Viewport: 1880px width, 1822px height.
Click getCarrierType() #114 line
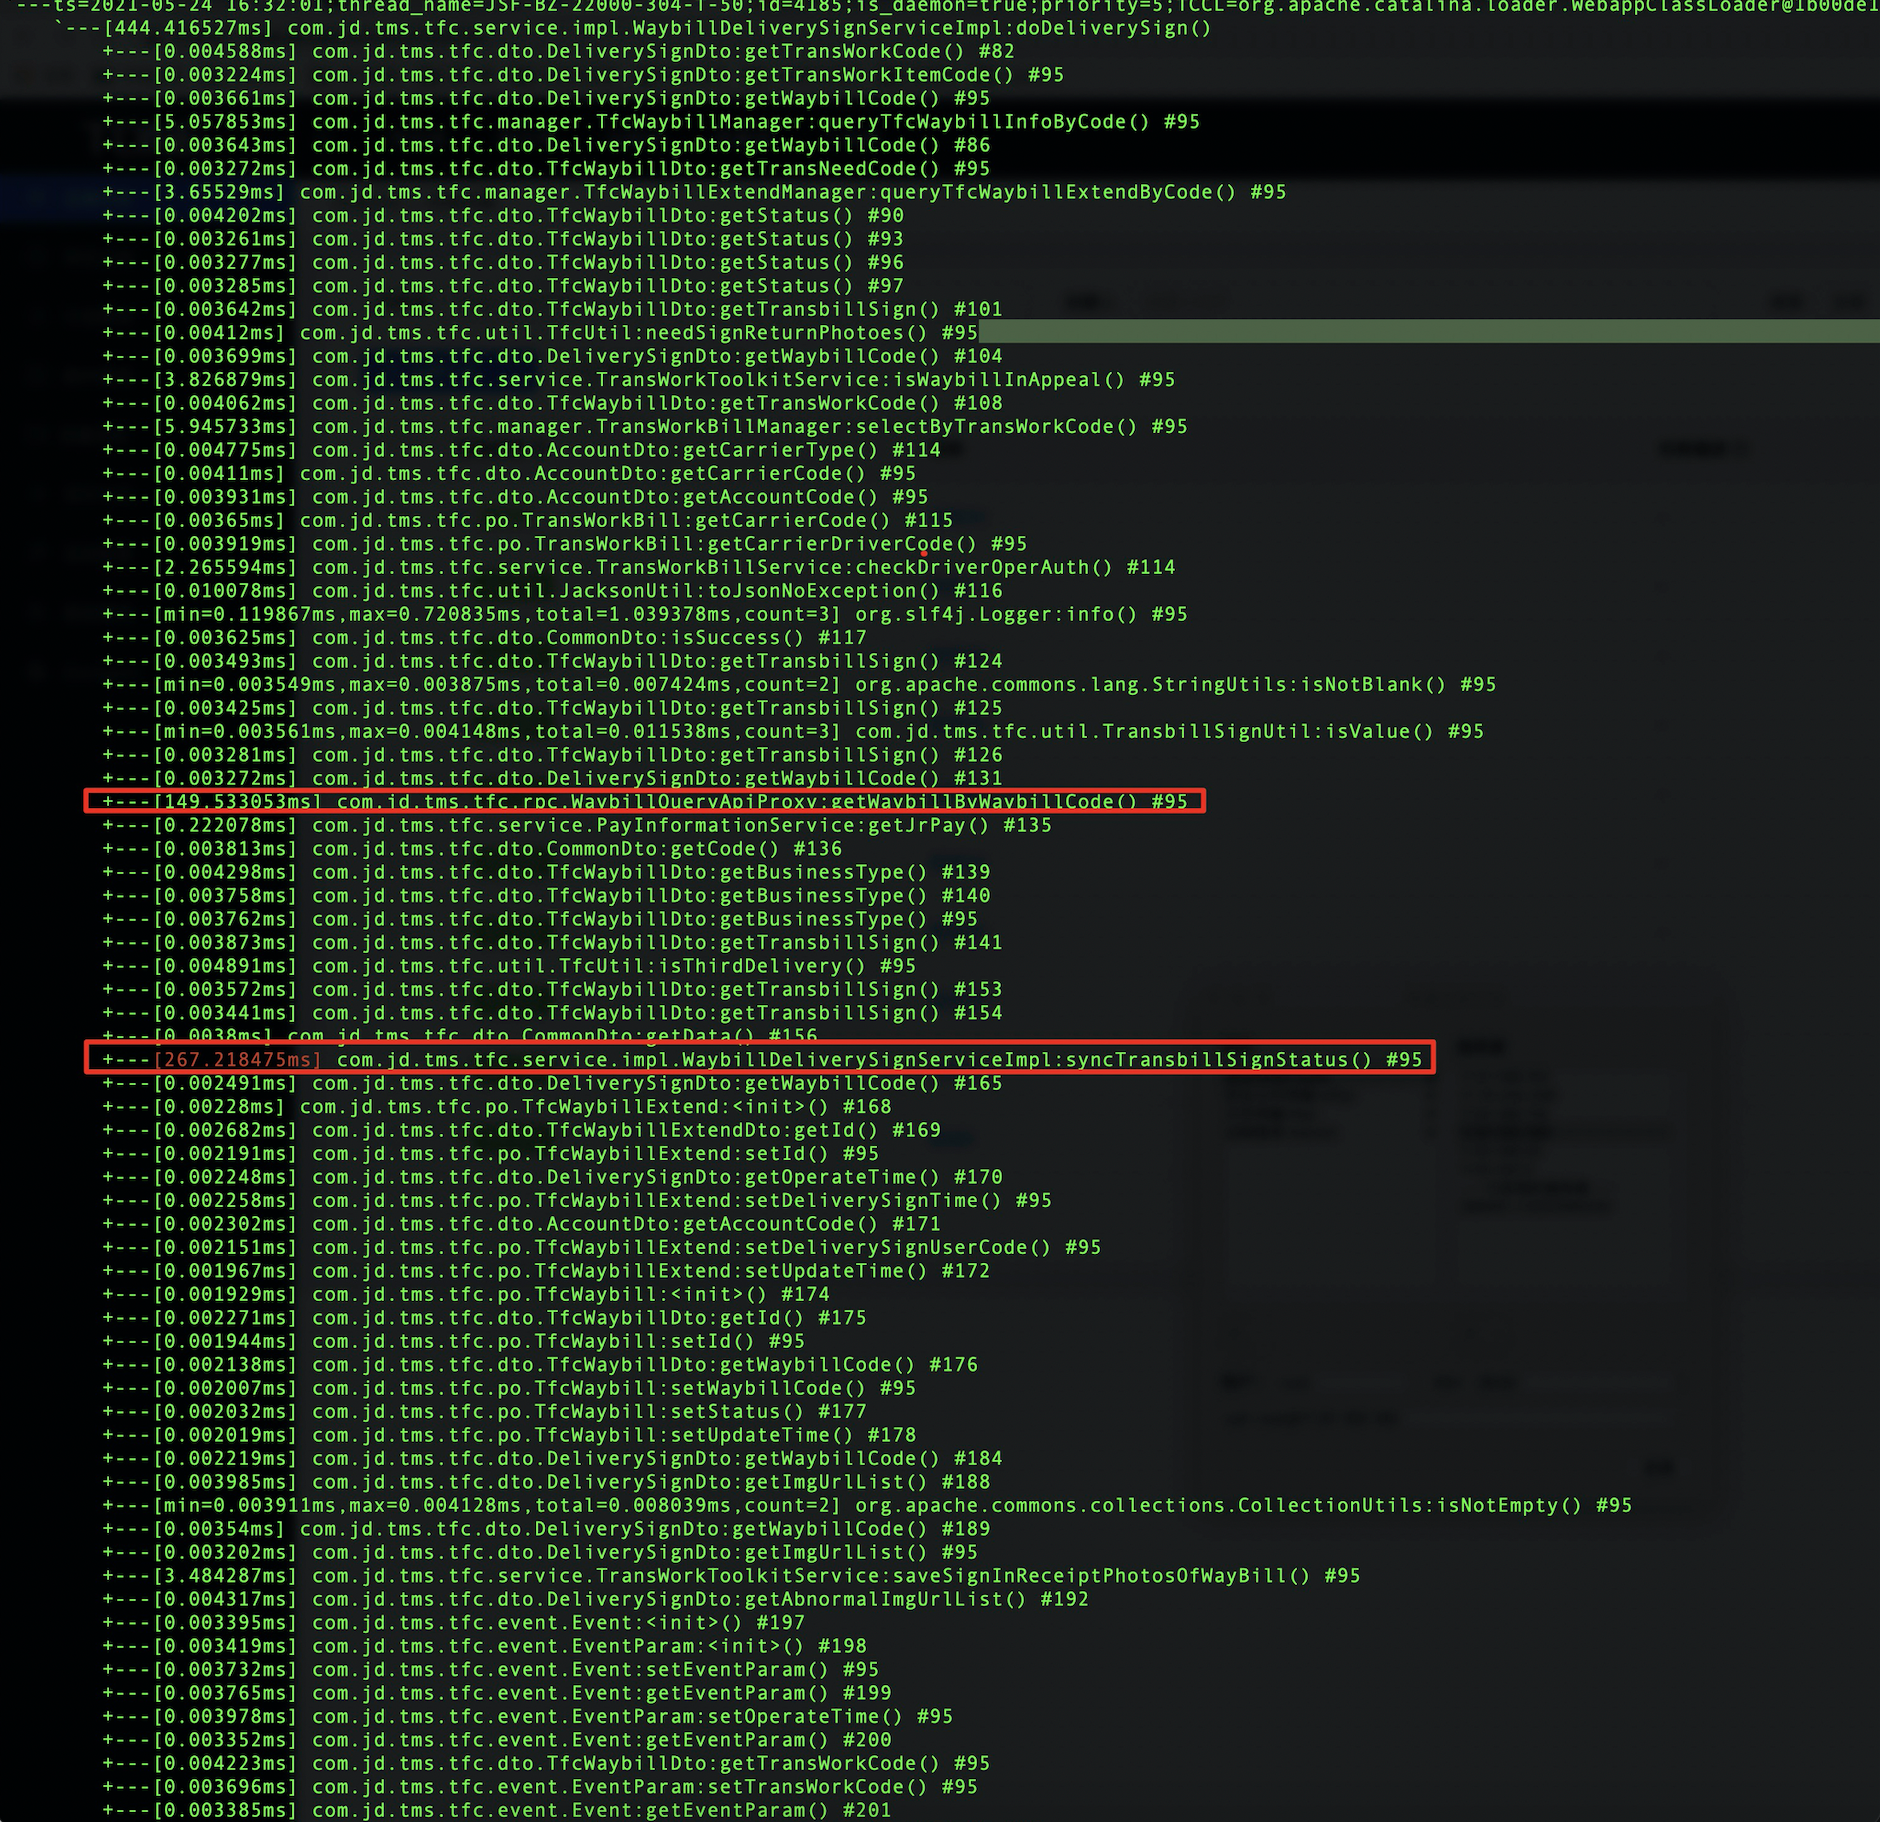(521, 451)
